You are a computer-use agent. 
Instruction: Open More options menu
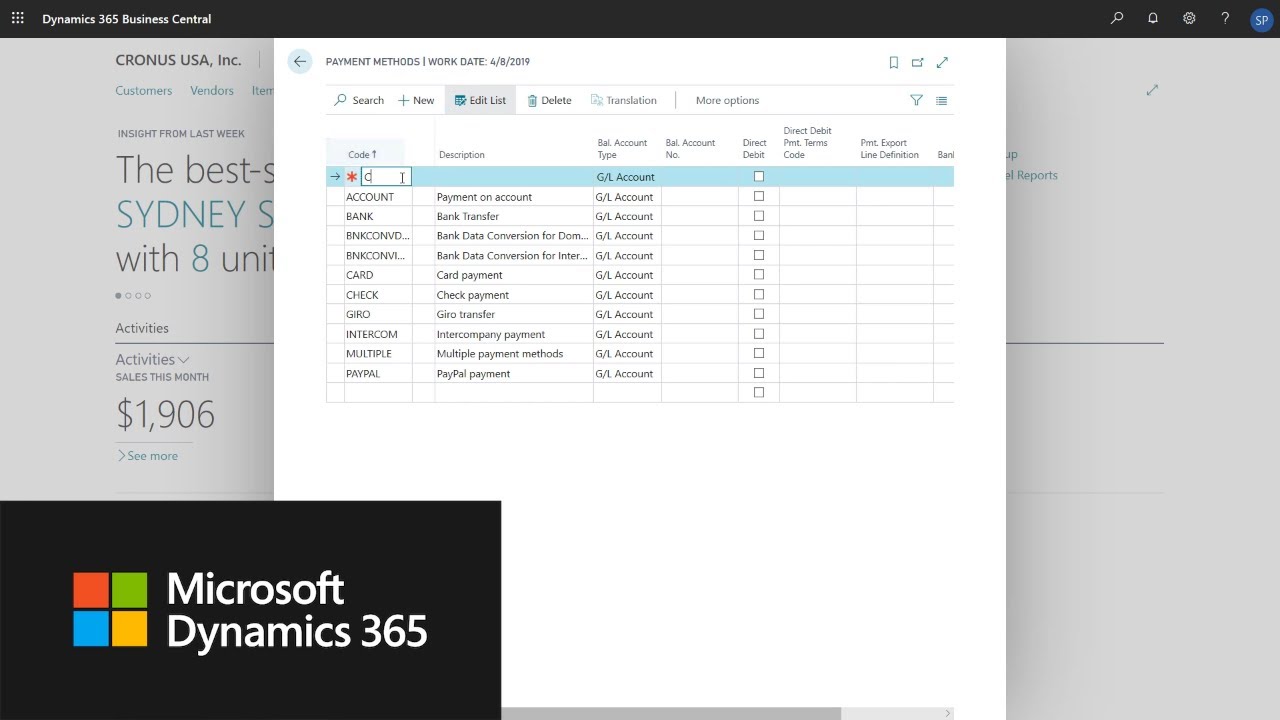click(727, 100)
